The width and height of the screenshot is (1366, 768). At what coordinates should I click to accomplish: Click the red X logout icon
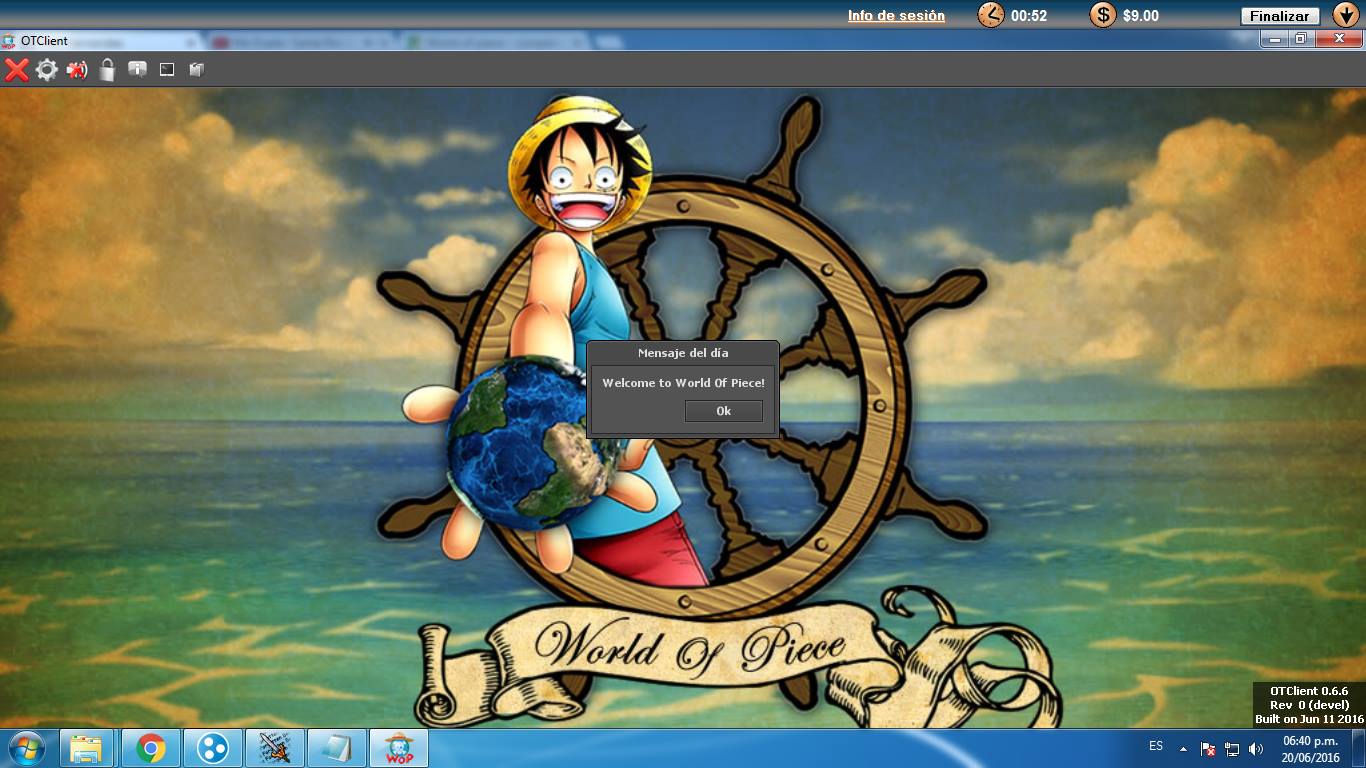point(17,69)
